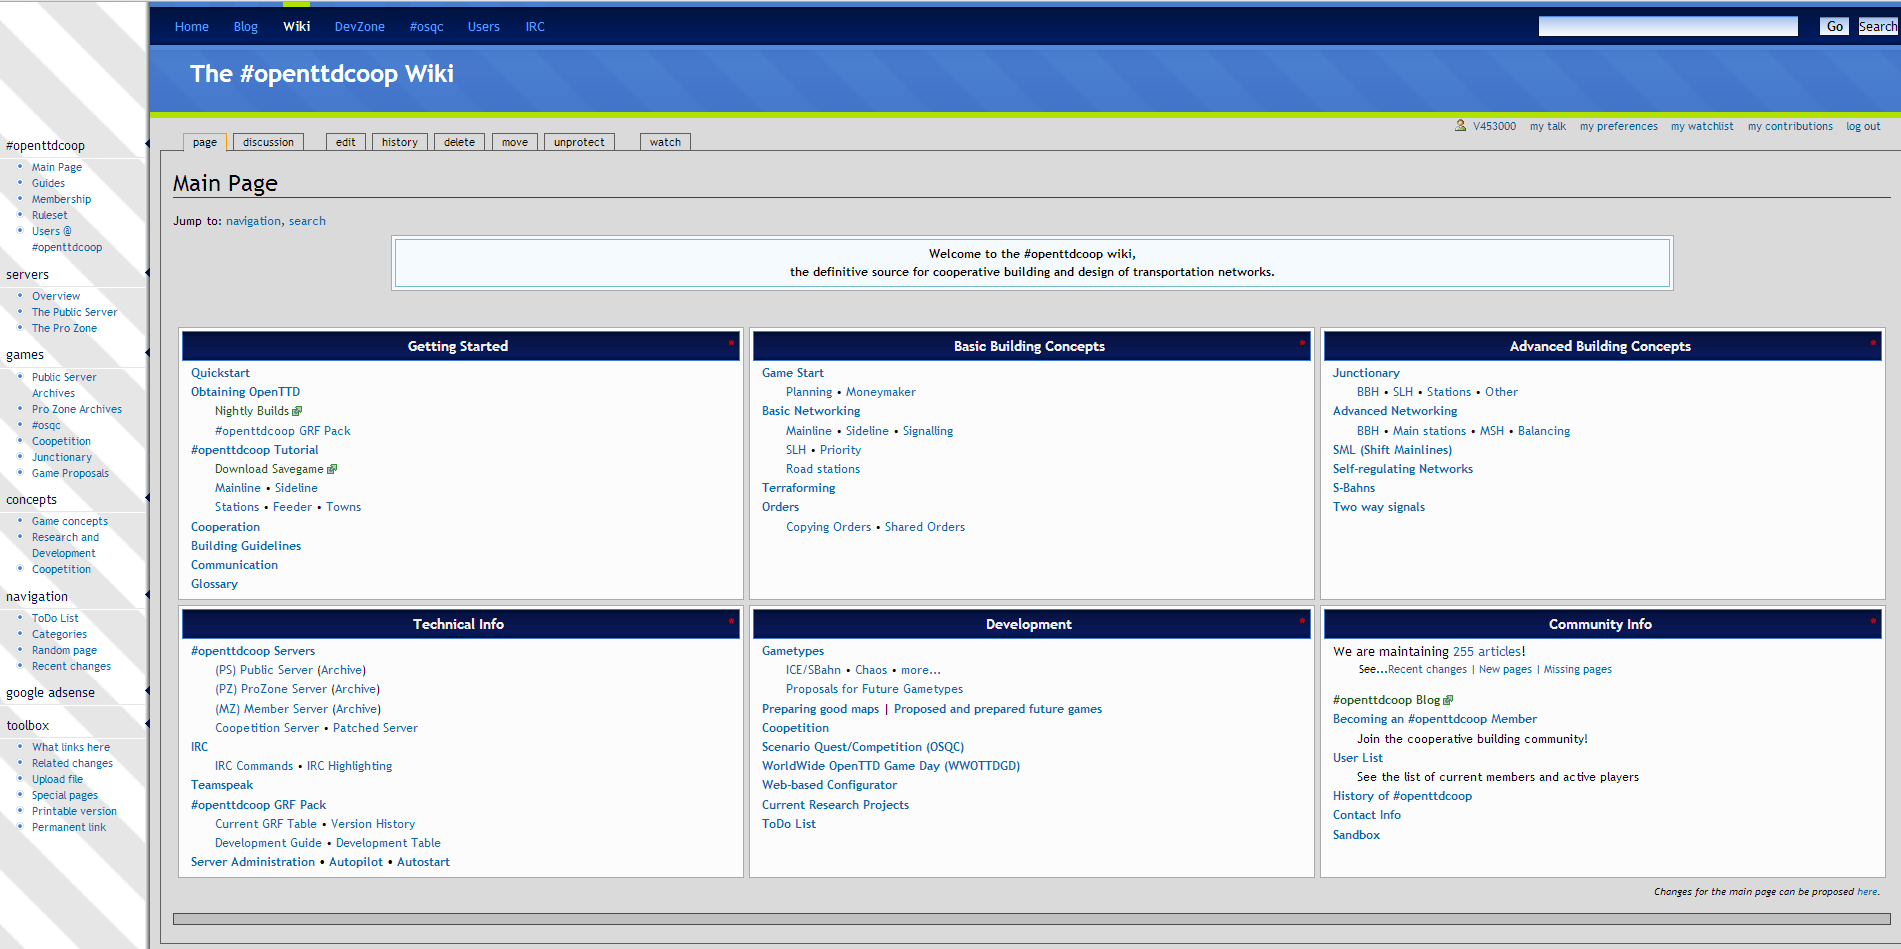The width and height of the screenshot is (1901, 949).
Task: Open Game Proposals in sidebar
Action: tap(70, 473)
